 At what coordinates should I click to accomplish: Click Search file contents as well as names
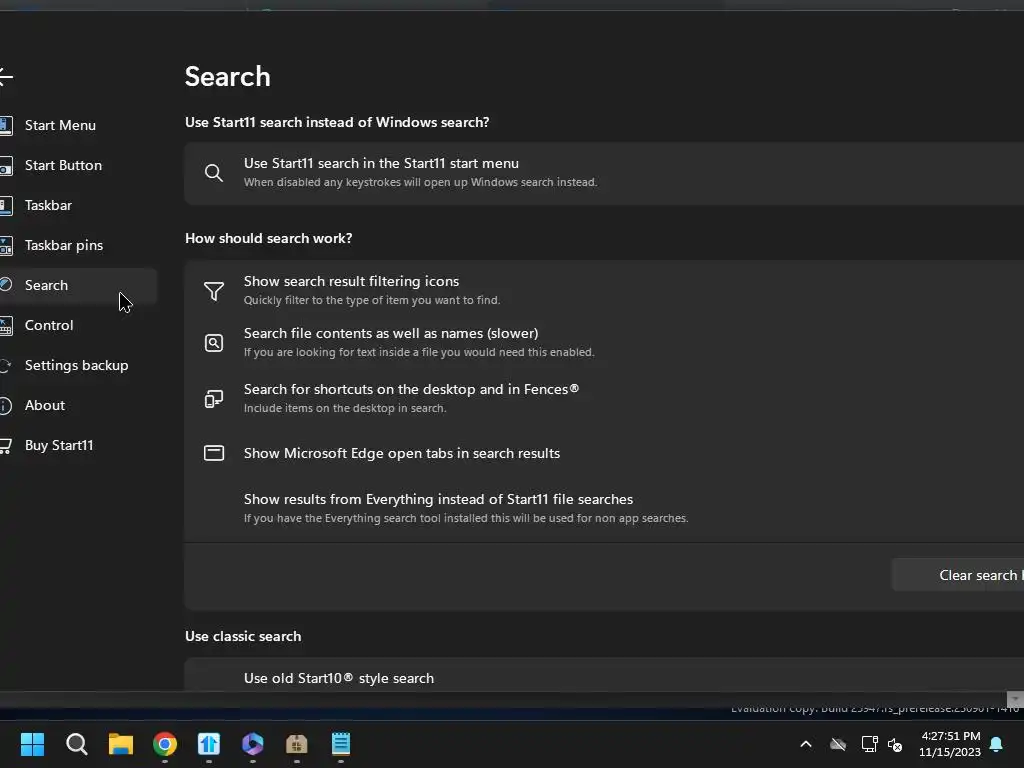[x=604, y=342]
